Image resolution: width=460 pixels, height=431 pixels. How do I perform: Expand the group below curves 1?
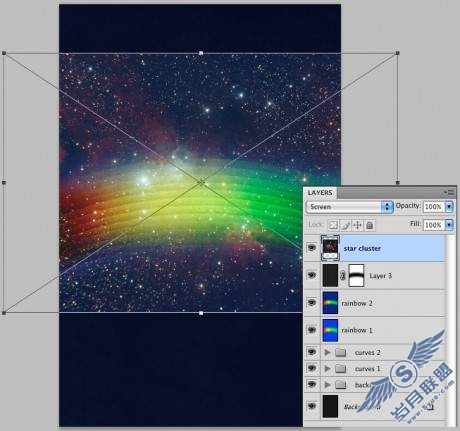(x=327, y=385)
